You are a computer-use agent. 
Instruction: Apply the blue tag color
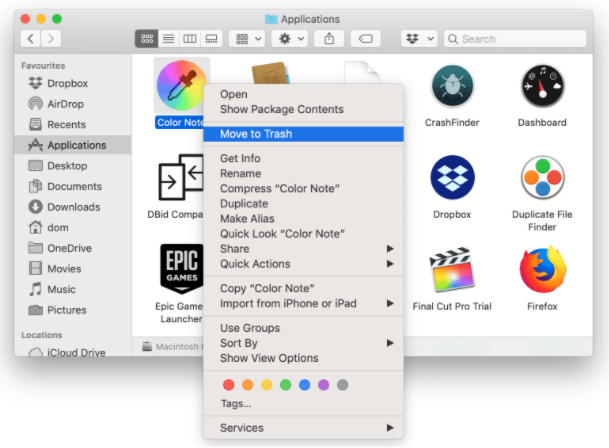304,385
